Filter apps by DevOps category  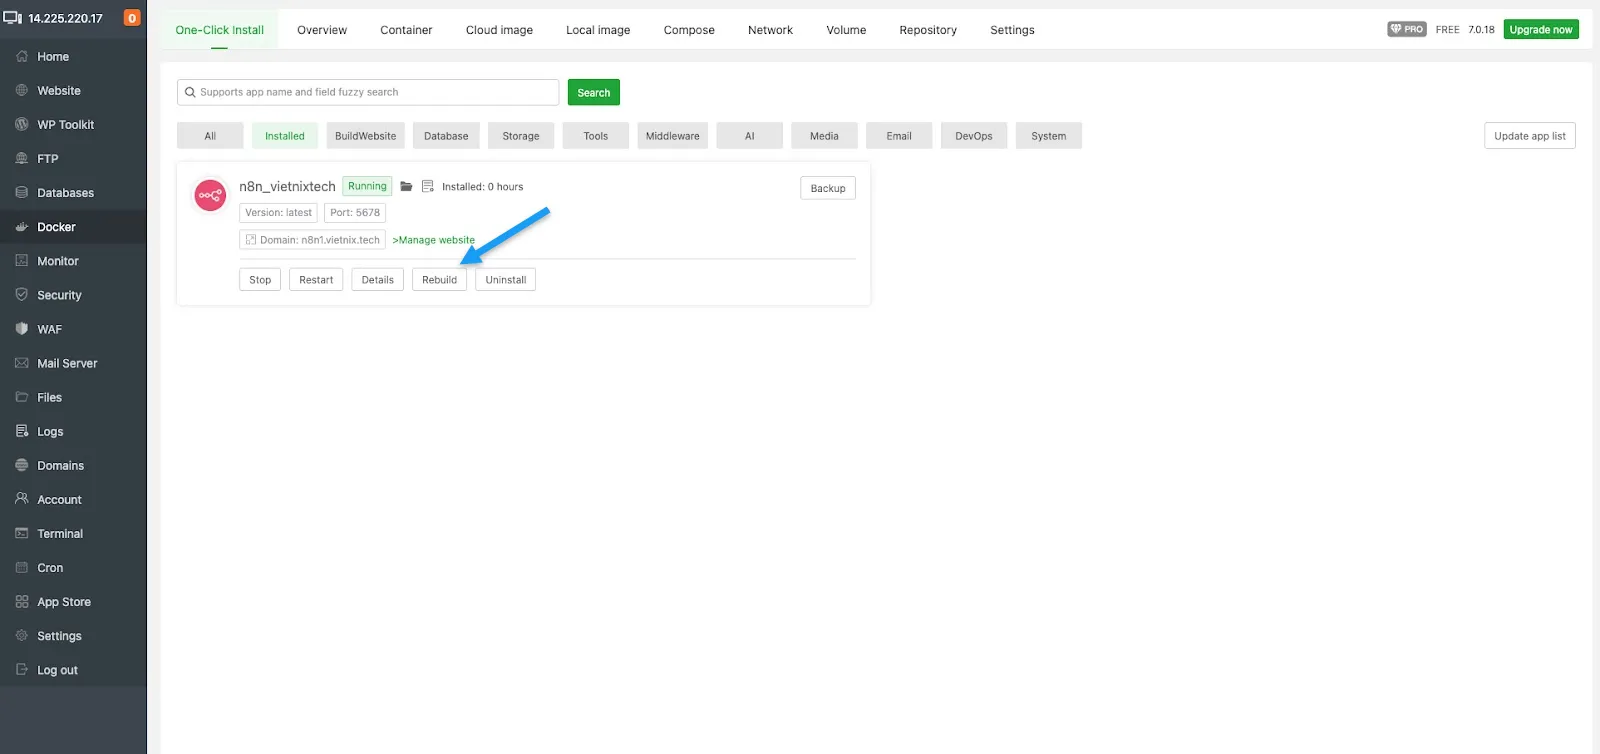click(974, 136)
